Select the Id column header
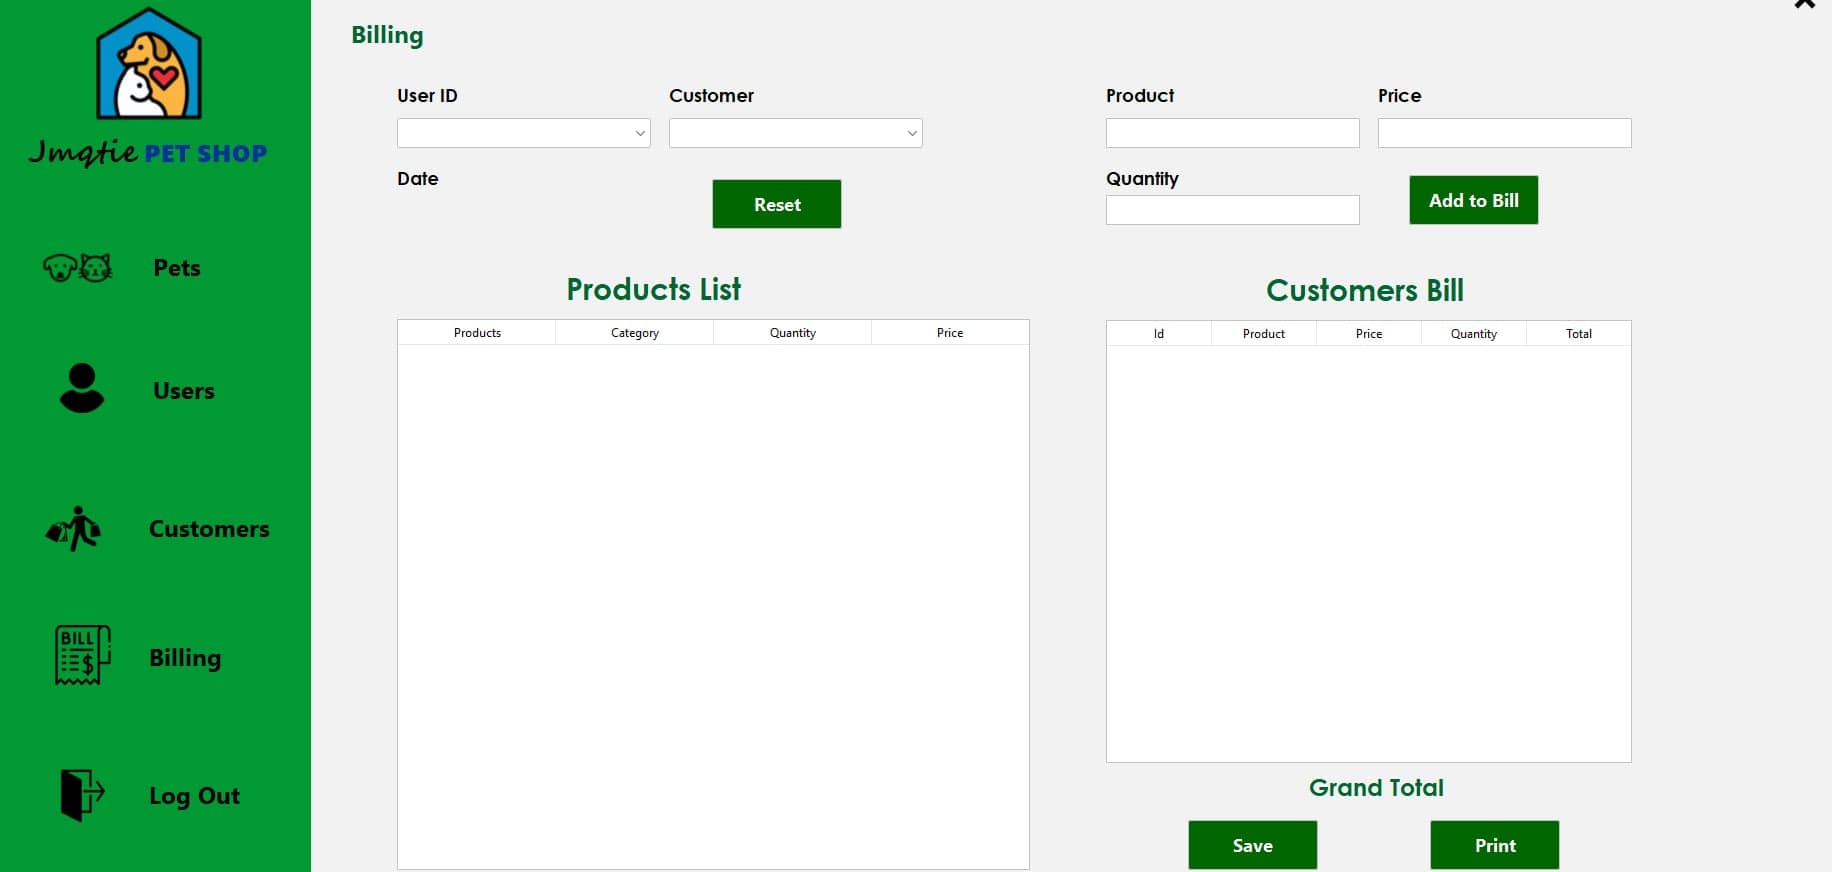The width and height of the screenshot is (1832, 872). click(1159, 334)
